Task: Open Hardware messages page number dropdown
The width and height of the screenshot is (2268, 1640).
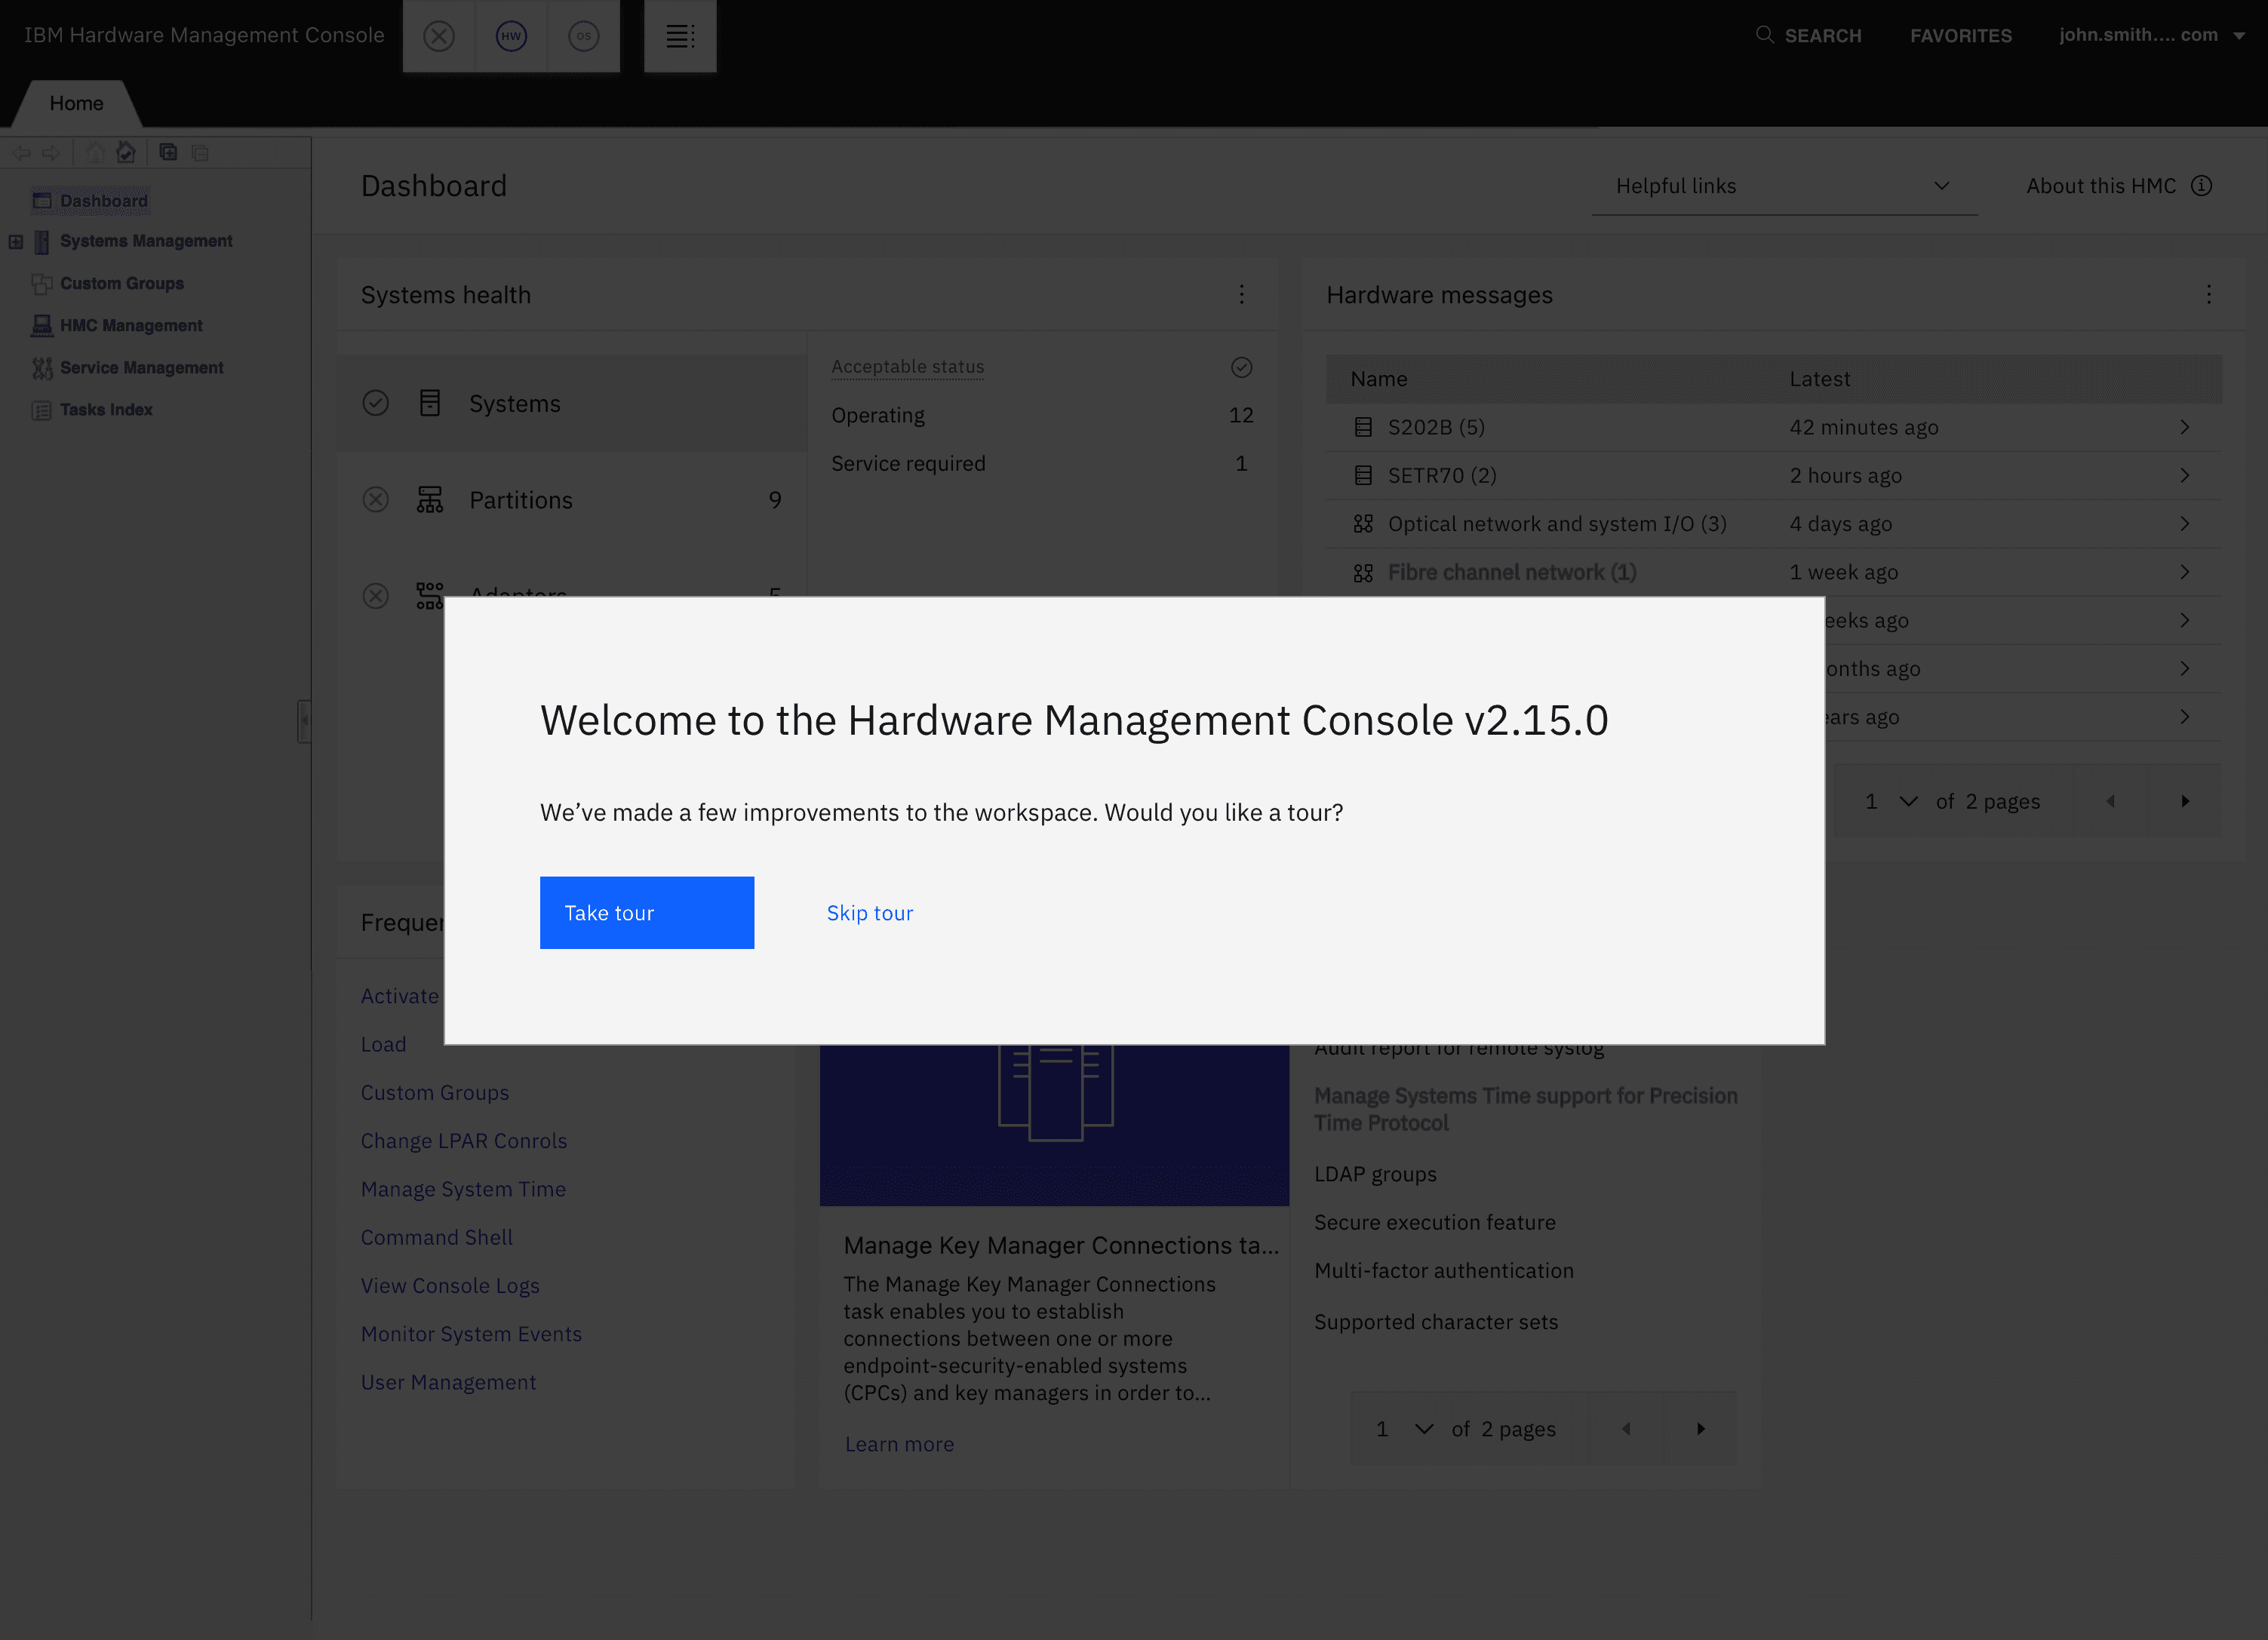Action: click(1891, 801)
